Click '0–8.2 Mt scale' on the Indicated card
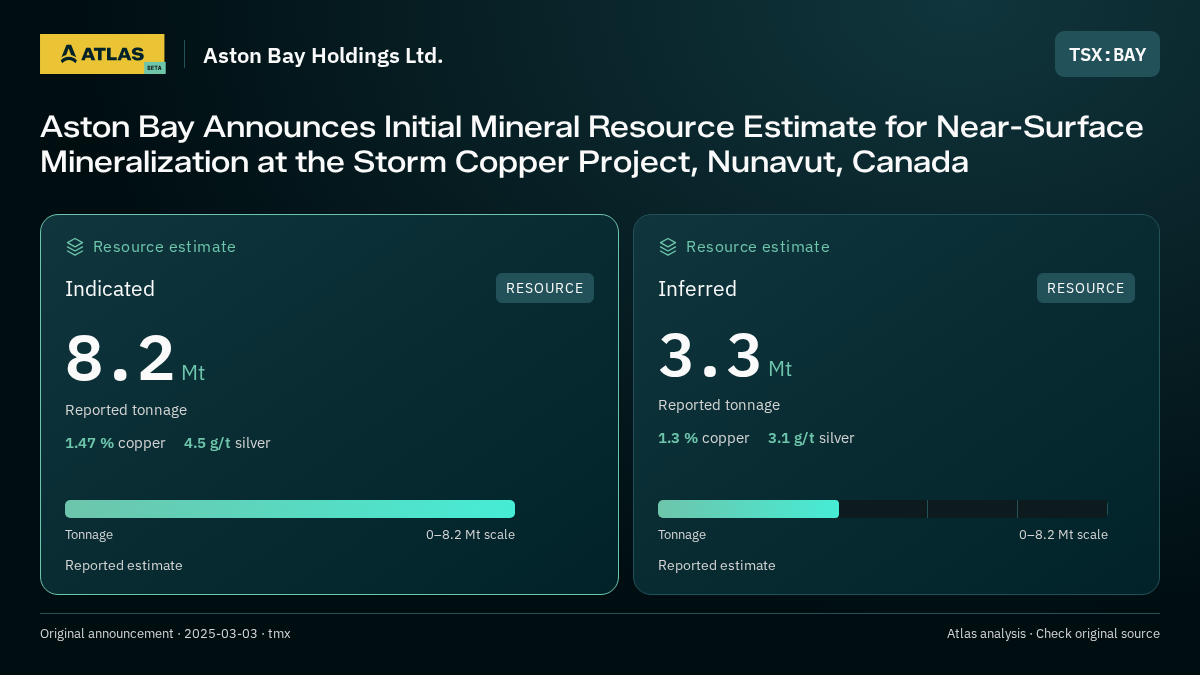Screen dimensions: 1200x675 coord(470,535)
